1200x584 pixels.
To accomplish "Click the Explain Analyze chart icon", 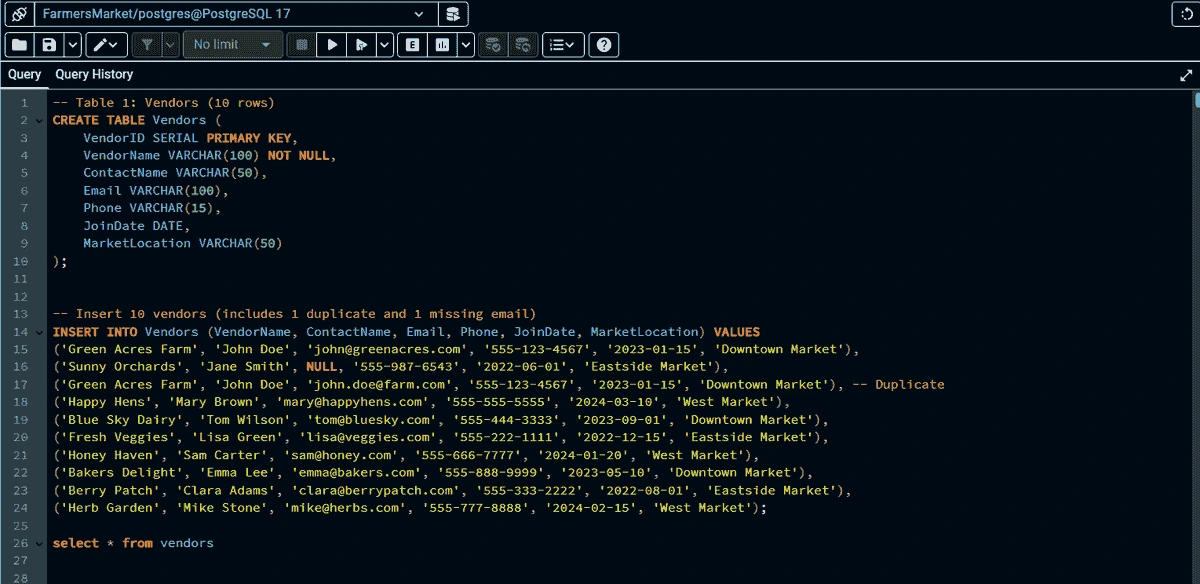I will click(x=442, y=45).
